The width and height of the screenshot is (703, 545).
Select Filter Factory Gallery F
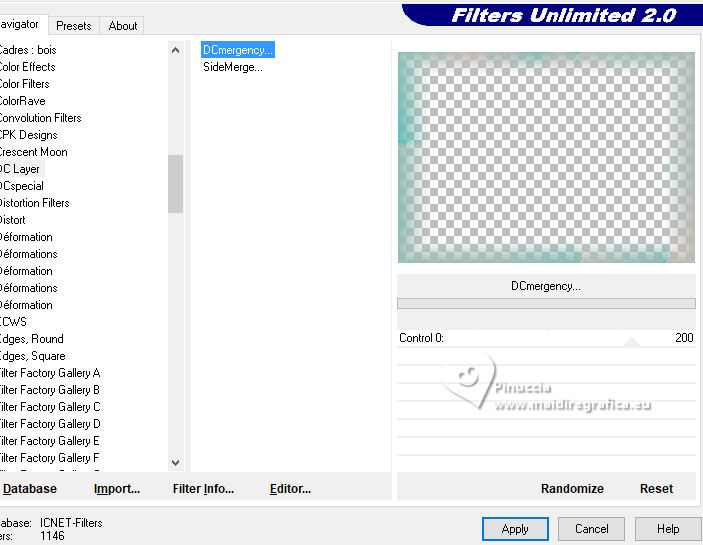tap(50, 458)
